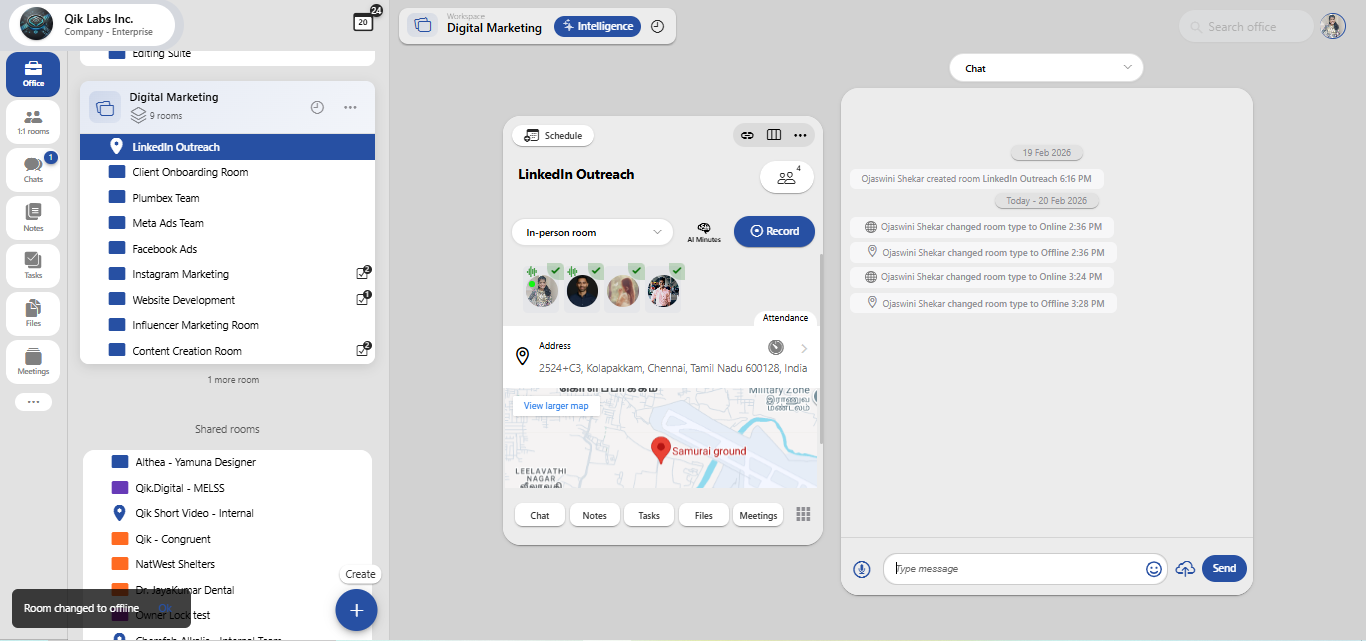Select the Facebook Ads room
Screen dimensions: 1366x641
[x=227, y=249]
